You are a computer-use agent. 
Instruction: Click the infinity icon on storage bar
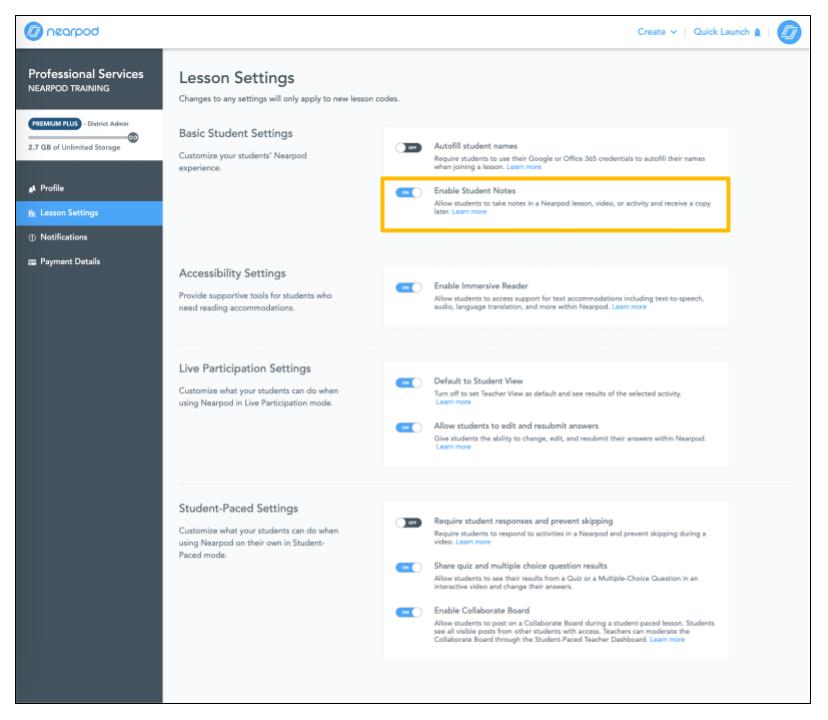133,137
